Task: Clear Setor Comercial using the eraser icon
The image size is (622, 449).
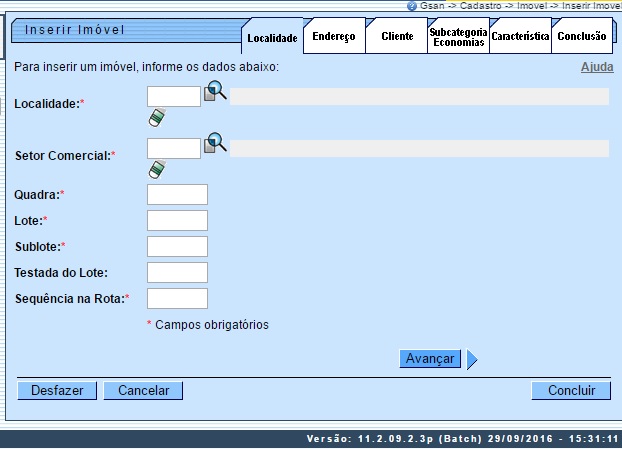Action: pyautogui.click(x=156, y=170)
